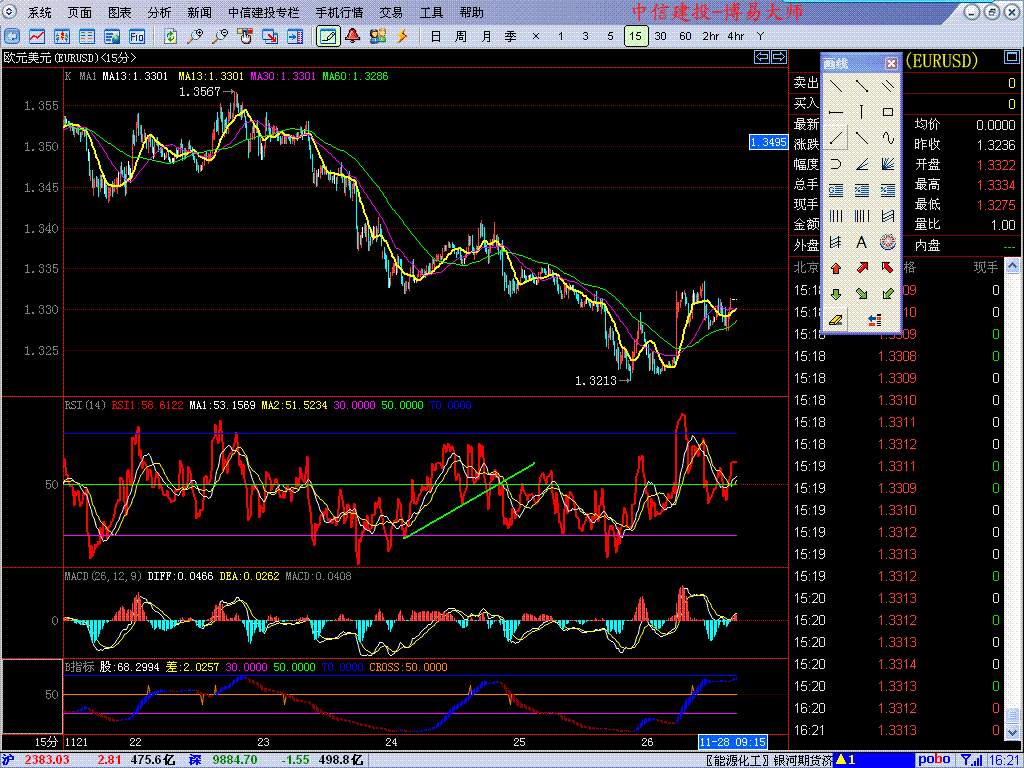1024x768 pixels.
Task: Choose the red up arrow marker
Action: tap(836, 268)
